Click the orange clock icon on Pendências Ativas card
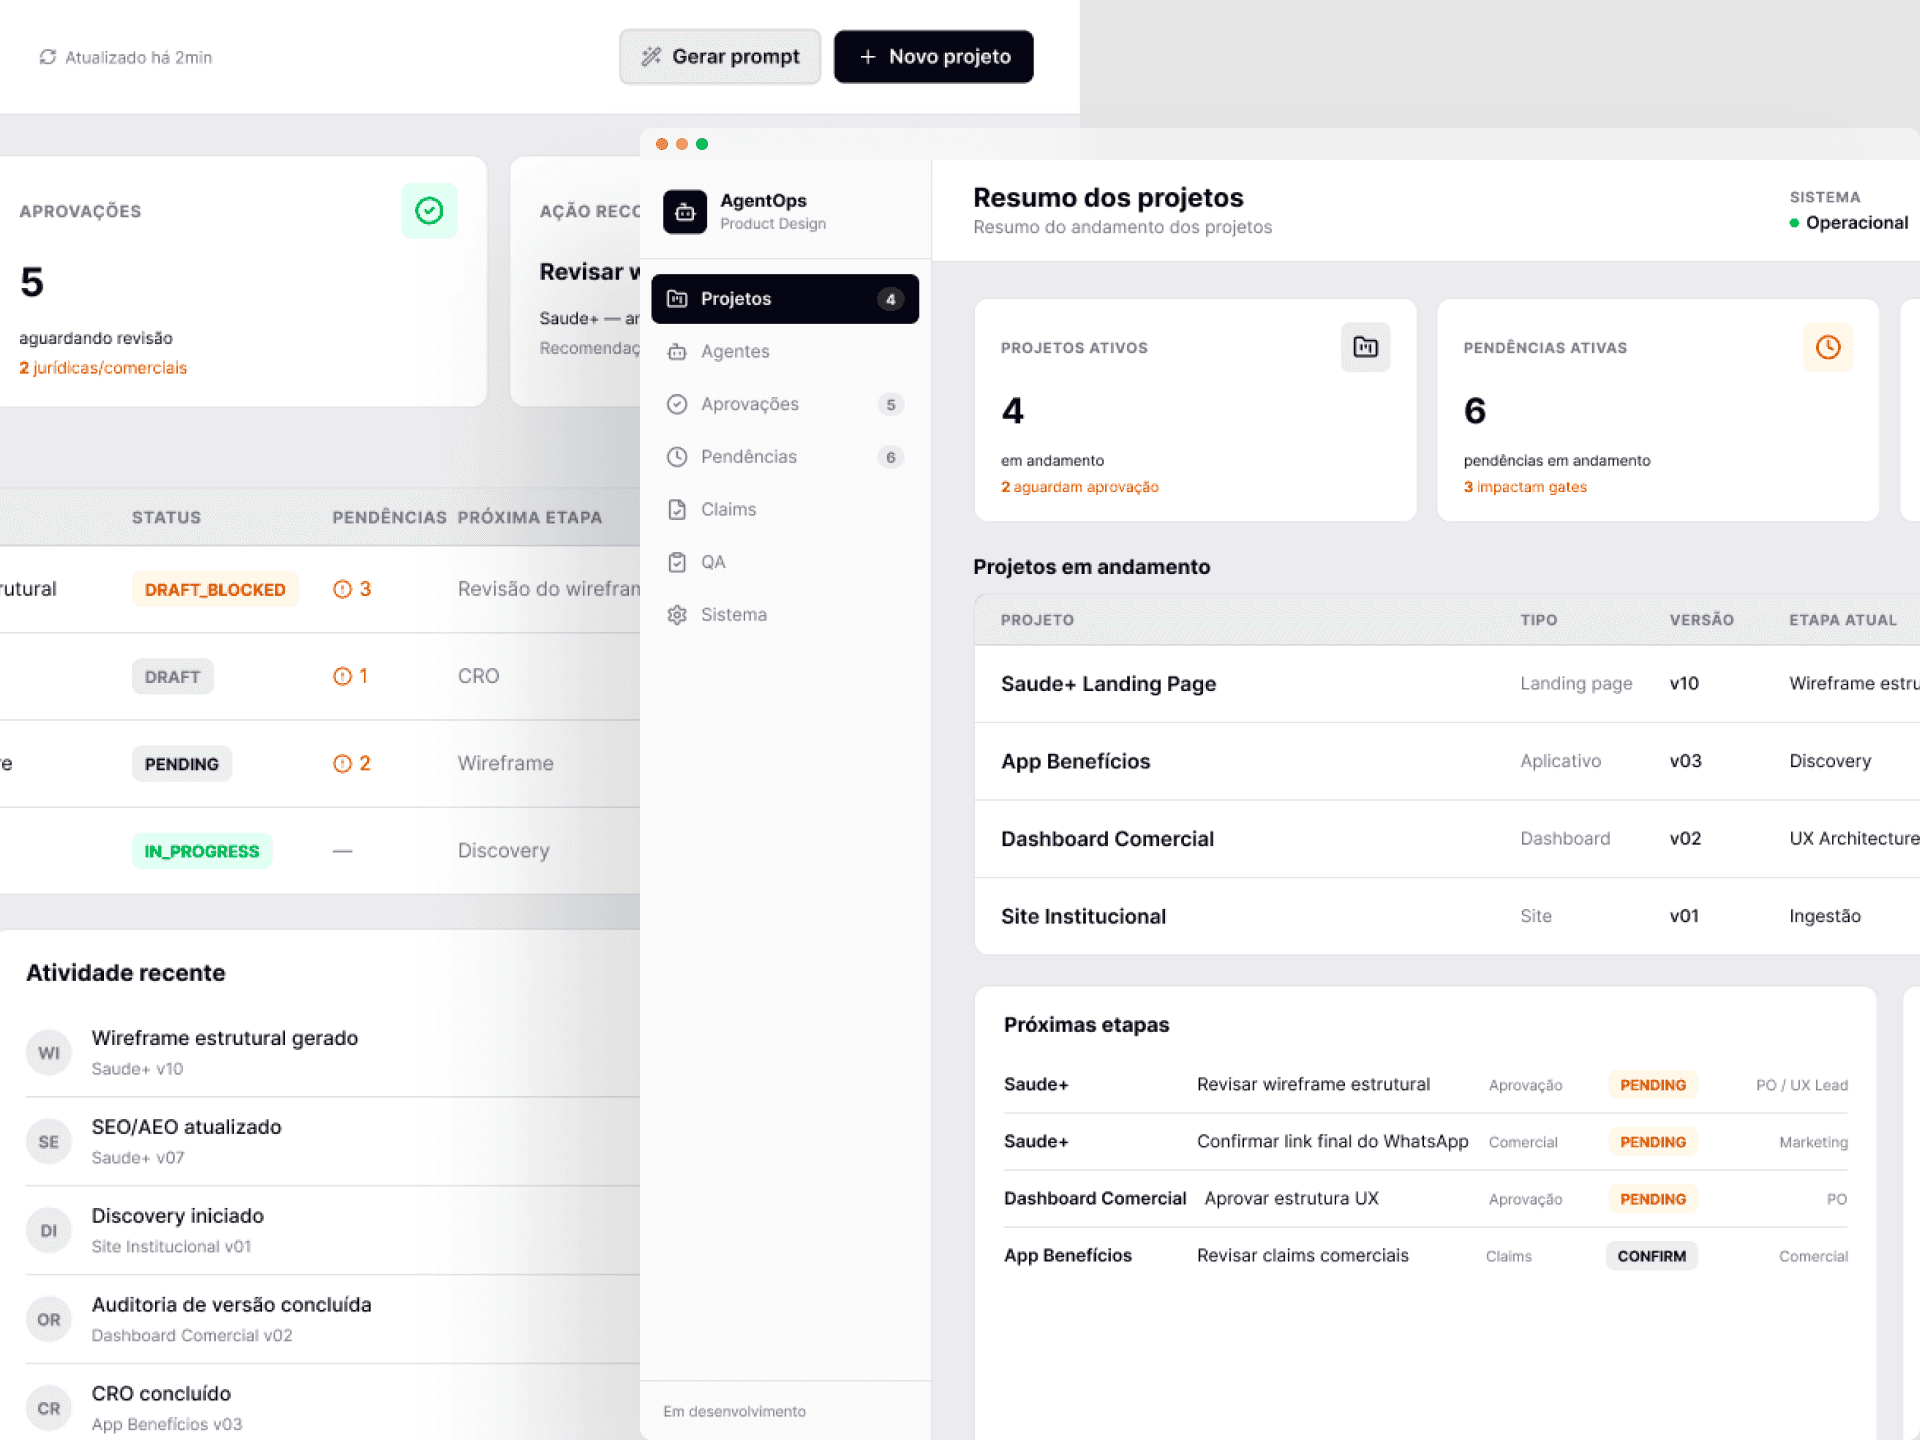This screenshot has height=1440, width=1920. (1828, 347)
